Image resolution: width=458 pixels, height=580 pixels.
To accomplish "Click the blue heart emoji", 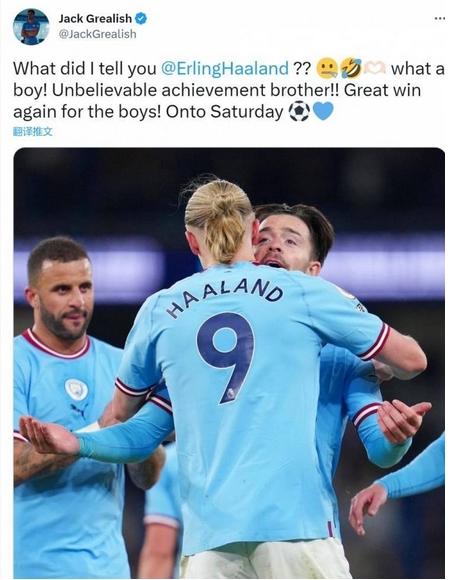I will click(323, 111).
